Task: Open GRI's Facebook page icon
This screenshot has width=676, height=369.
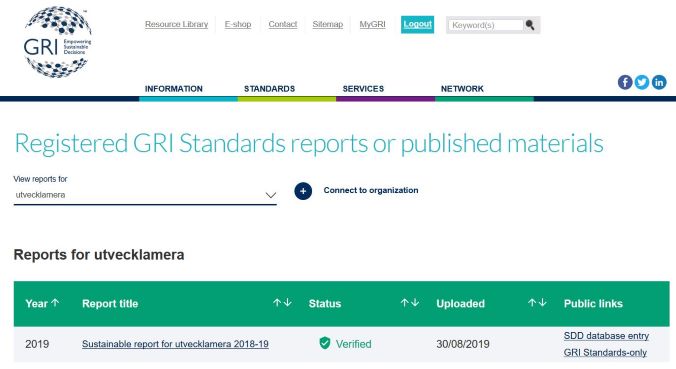Action: click(625, 82)
